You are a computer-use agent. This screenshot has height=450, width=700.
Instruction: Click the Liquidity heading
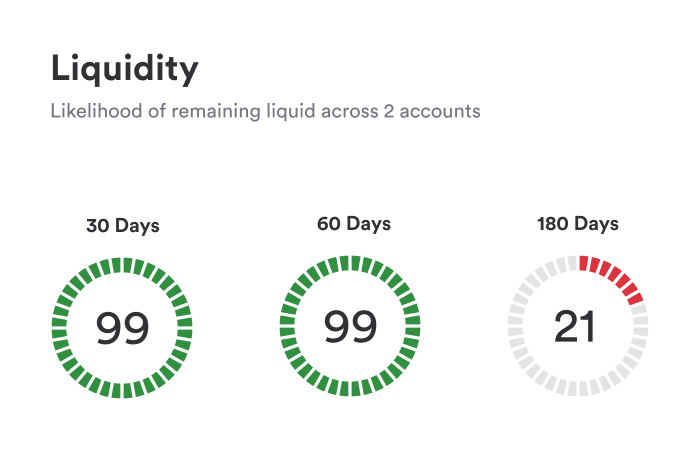coord(124,68)
